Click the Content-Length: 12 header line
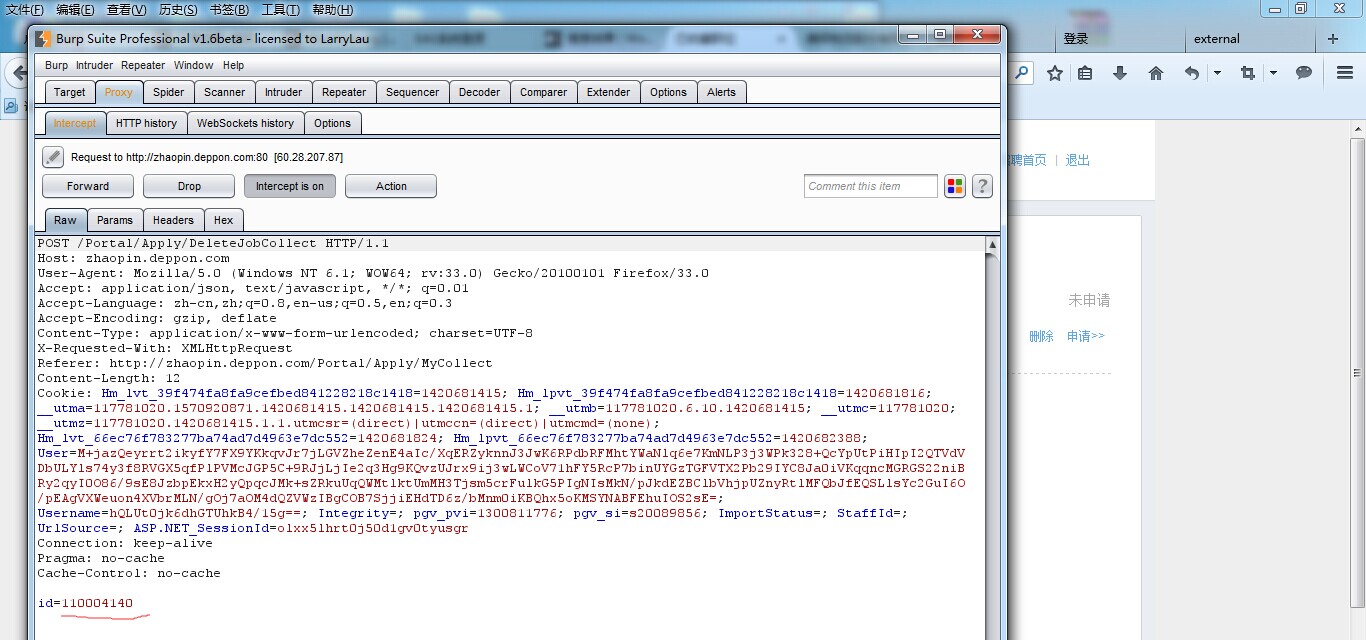Image resolution: width=1366 pixels, height=640 pixels. point(109,378)
